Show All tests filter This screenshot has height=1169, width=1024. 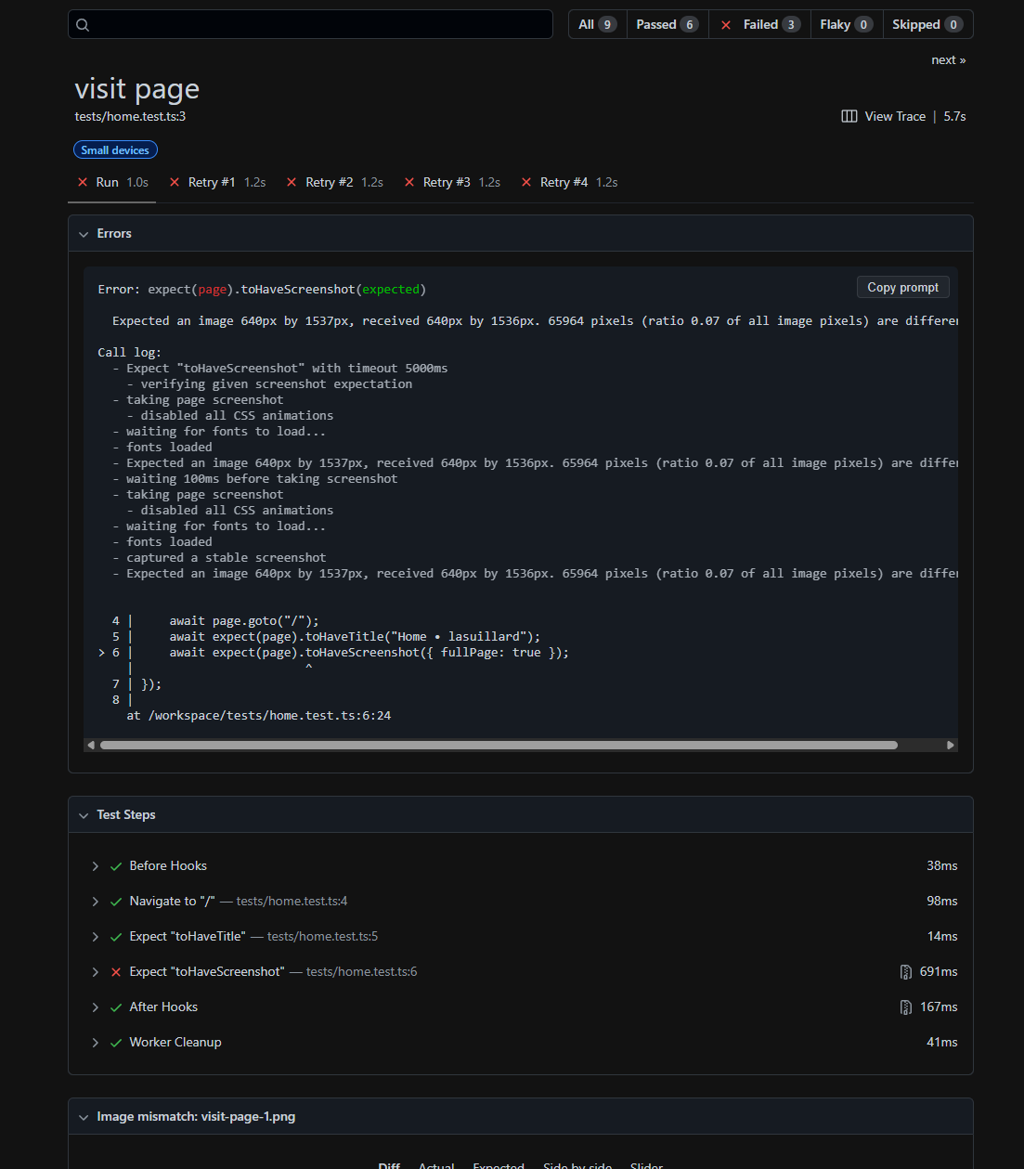[596, 25]
